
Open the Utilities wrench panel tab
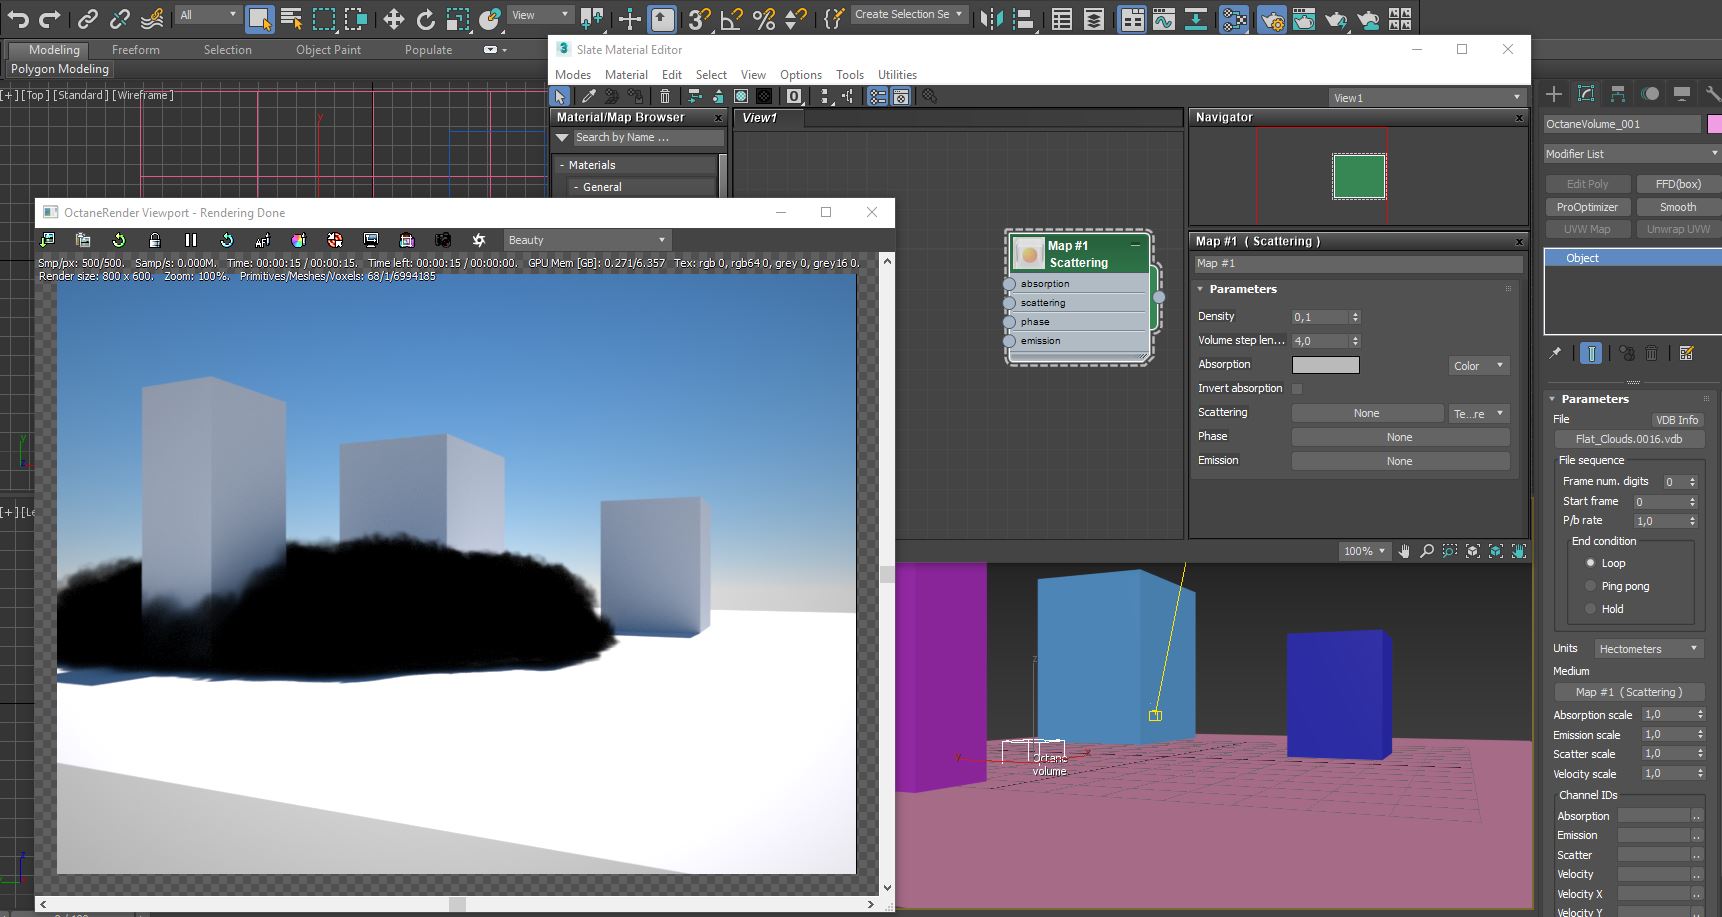tap(1713, 94)
